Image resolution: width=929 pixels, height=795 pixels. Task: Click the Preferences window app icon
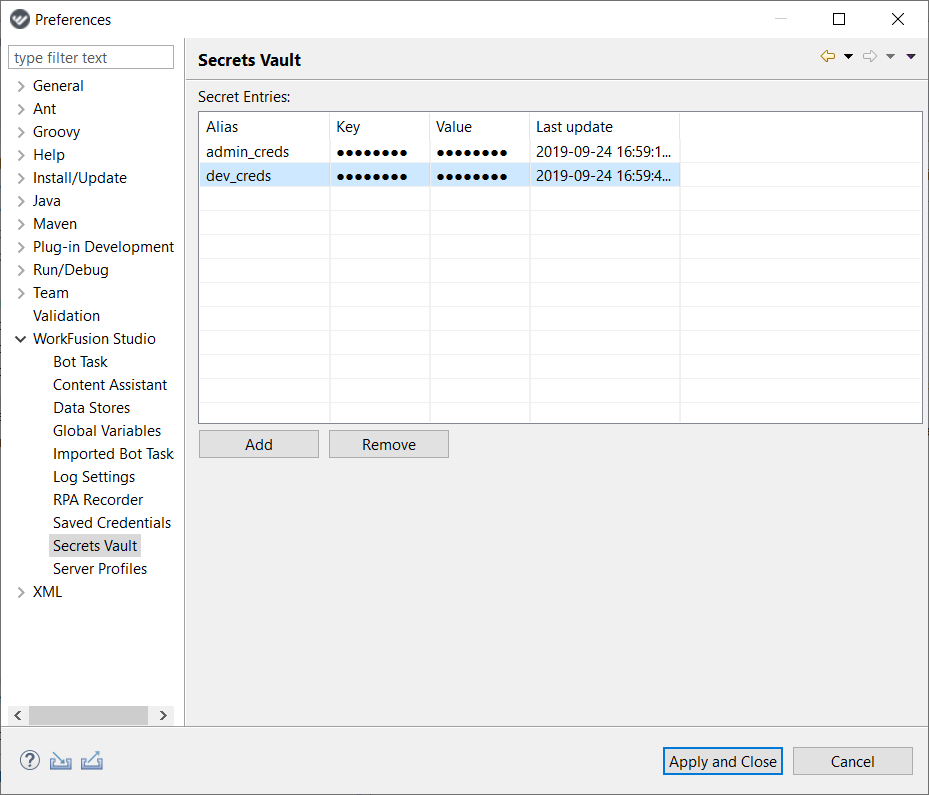click(20, 20)
